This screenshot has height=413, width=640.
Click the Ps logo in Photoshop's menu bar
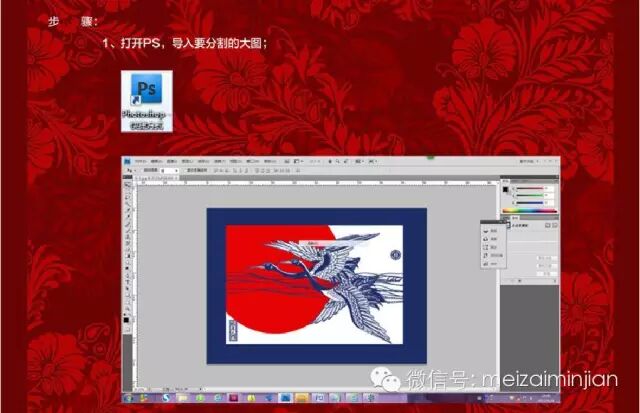pos(127,161)
